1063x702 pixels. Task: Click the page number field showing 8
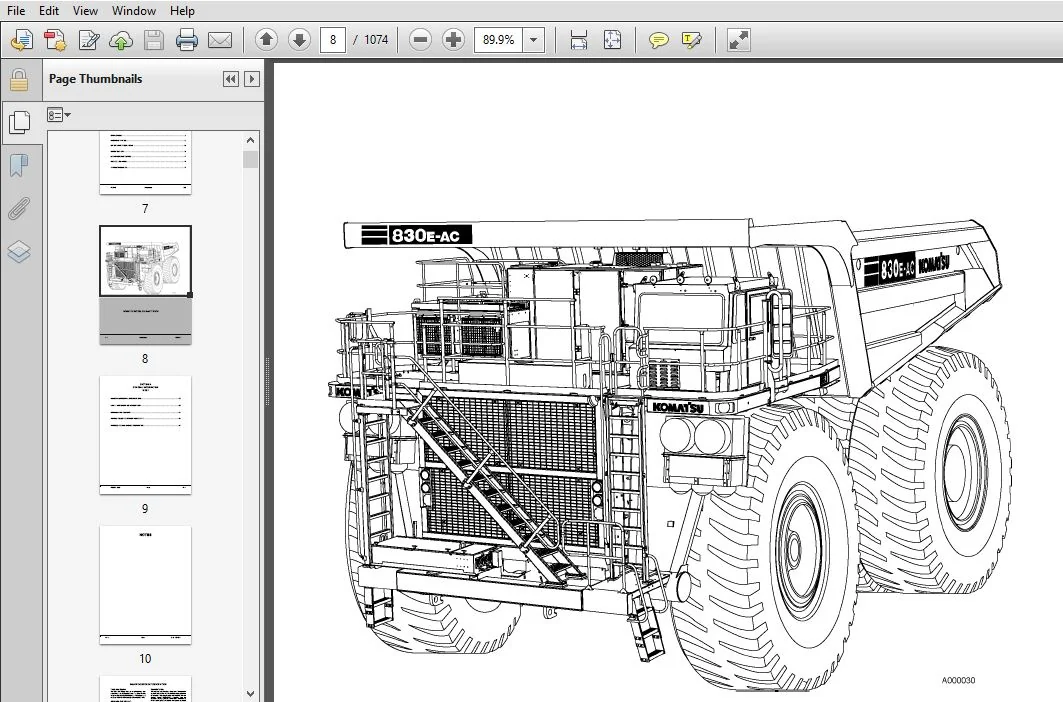click(333, 40)
